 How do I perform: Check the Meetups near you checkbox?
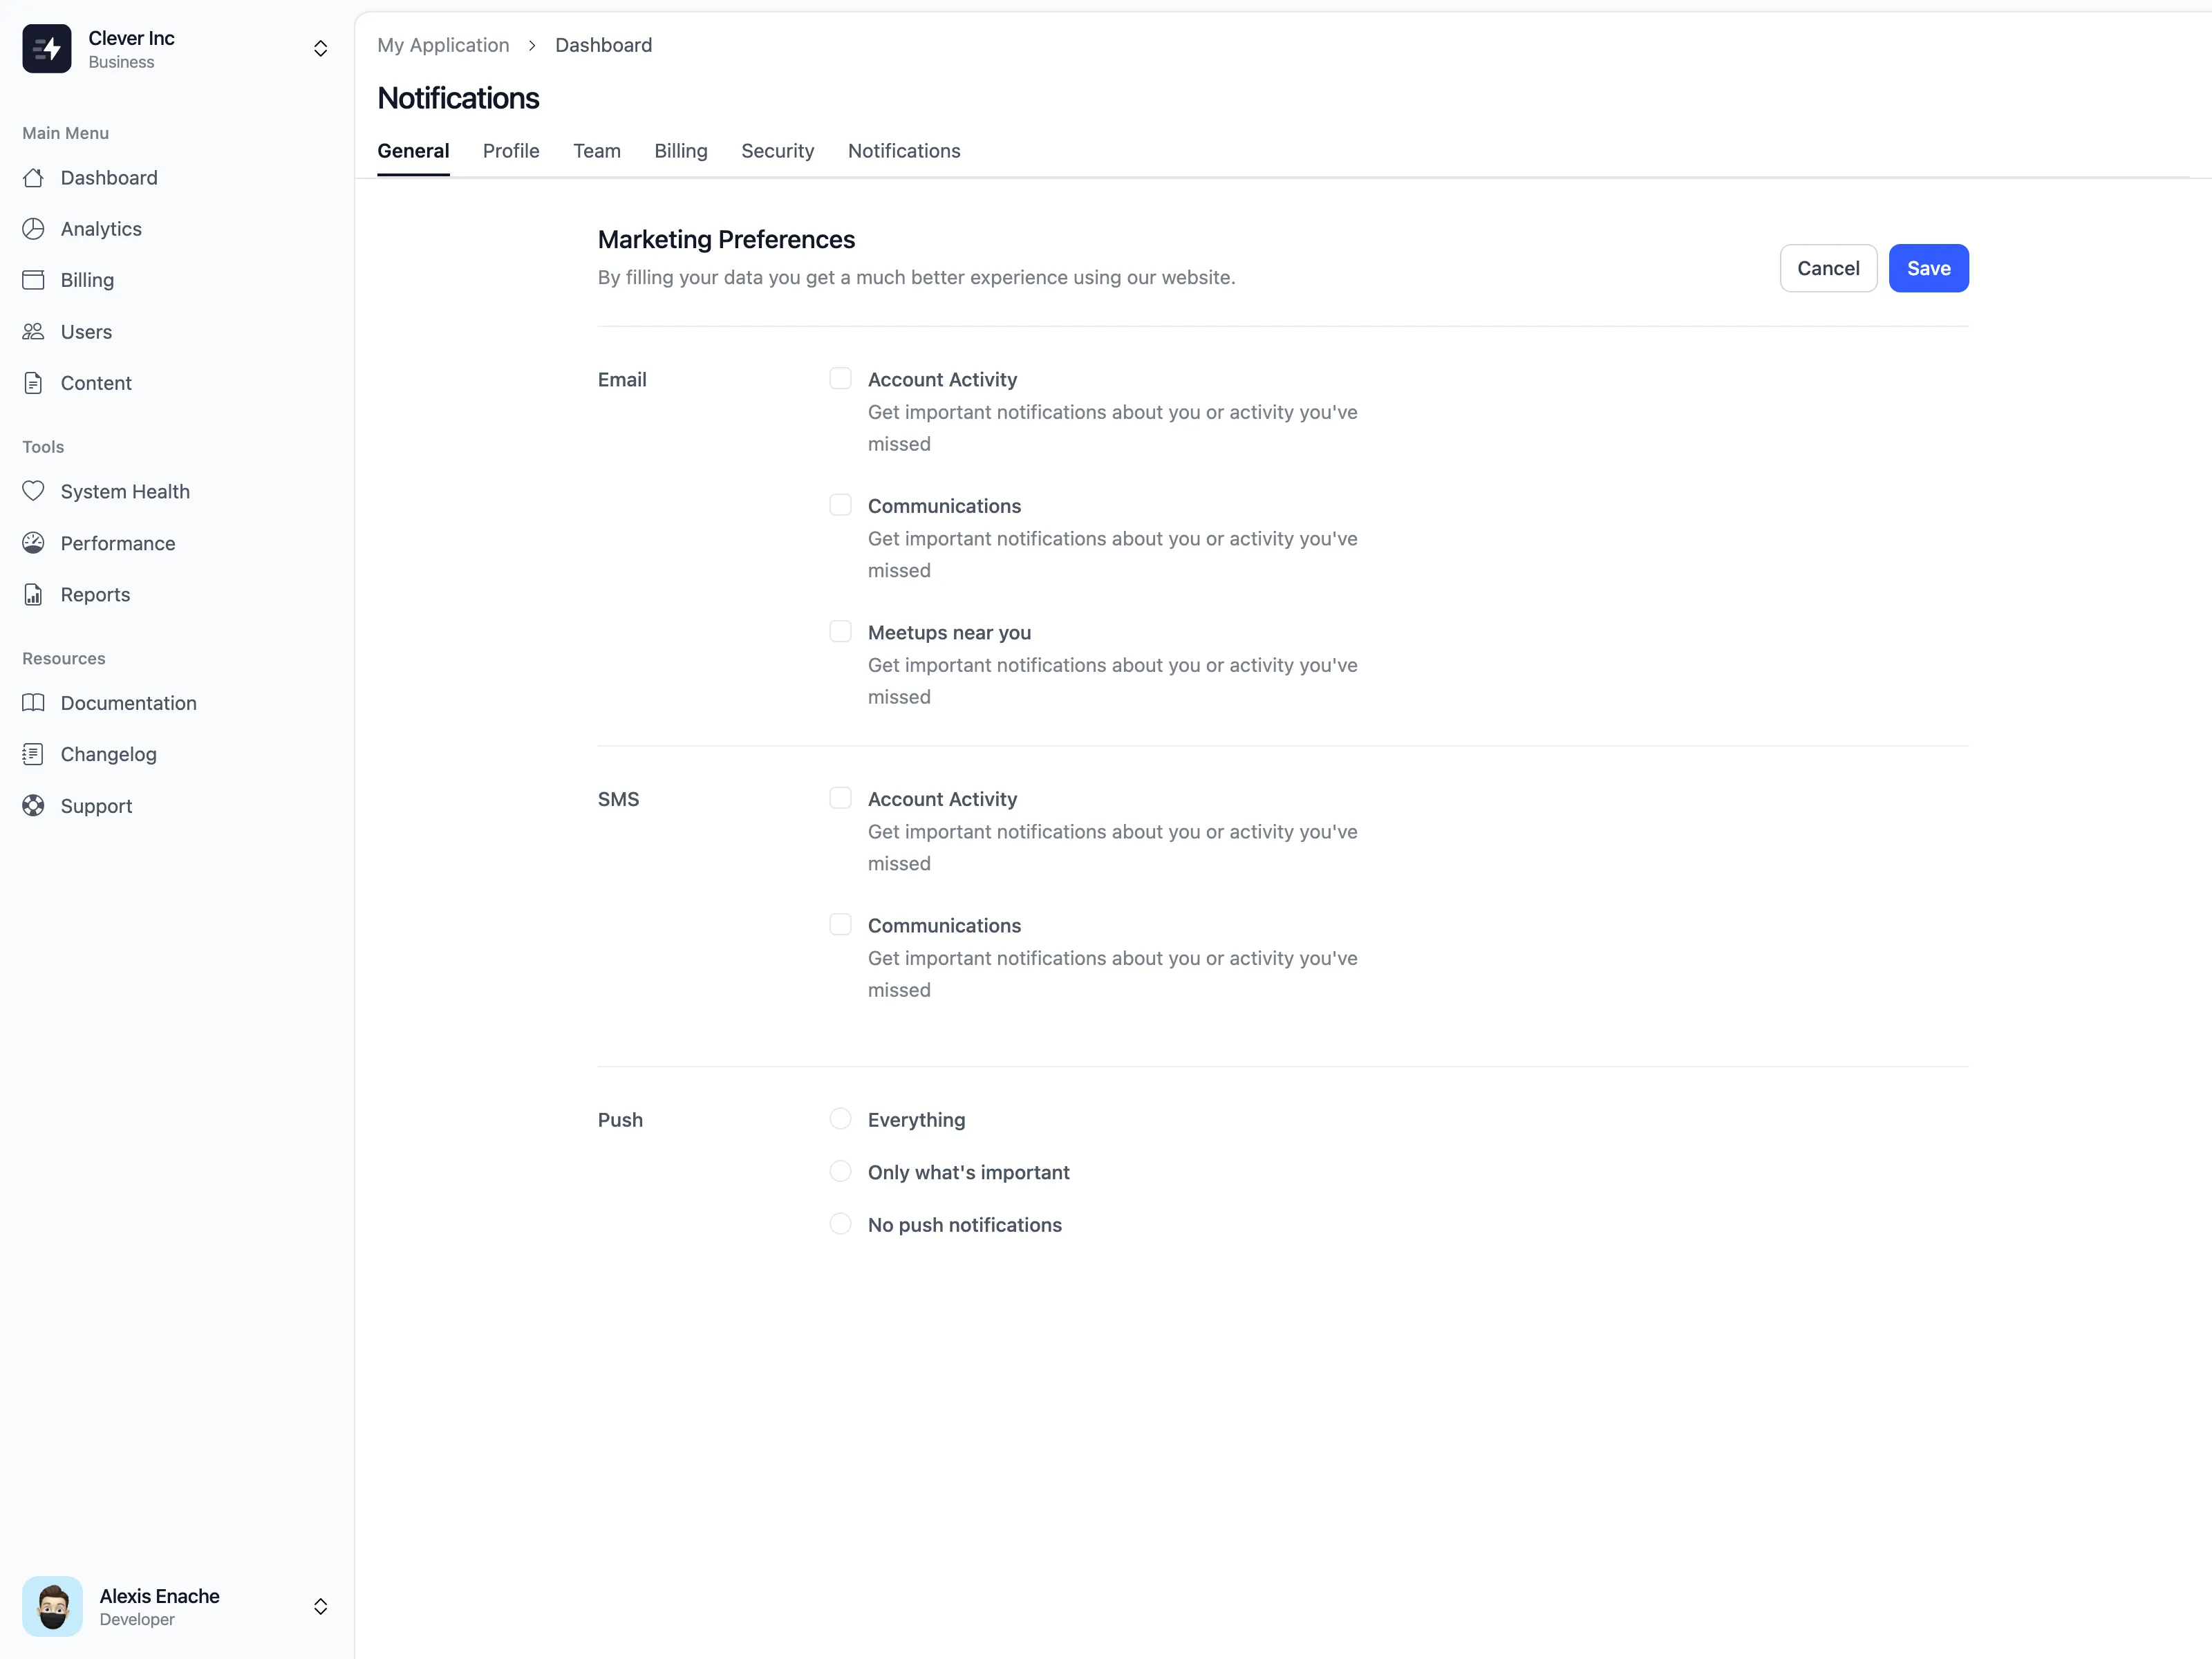click(840, 632)
